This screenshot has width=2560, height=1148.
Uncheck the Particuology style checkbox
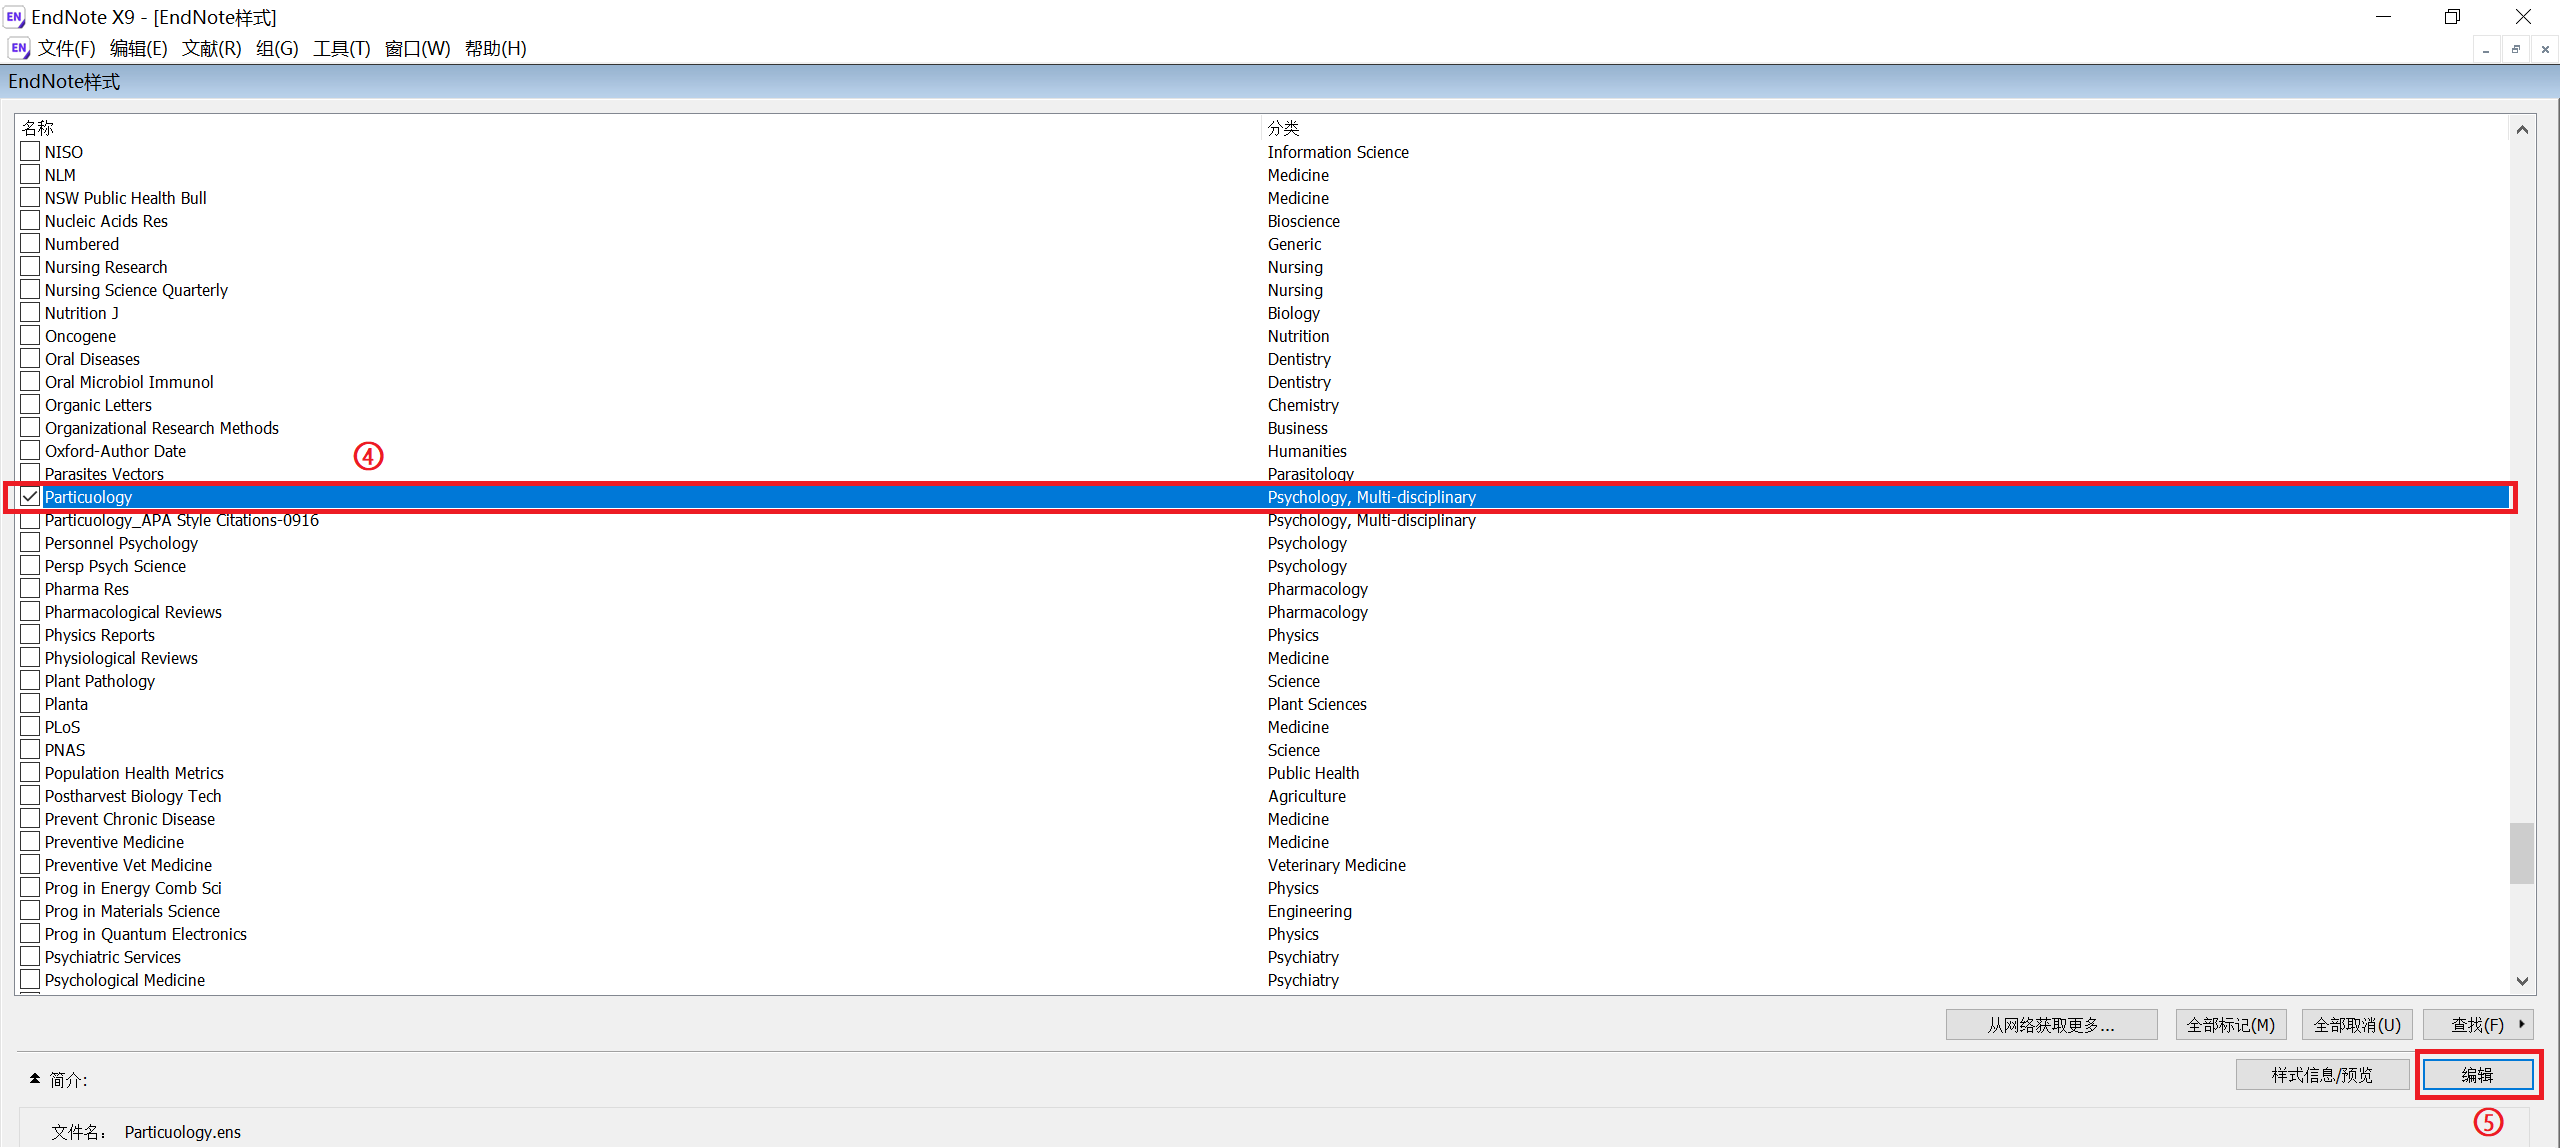coord(30,496)
